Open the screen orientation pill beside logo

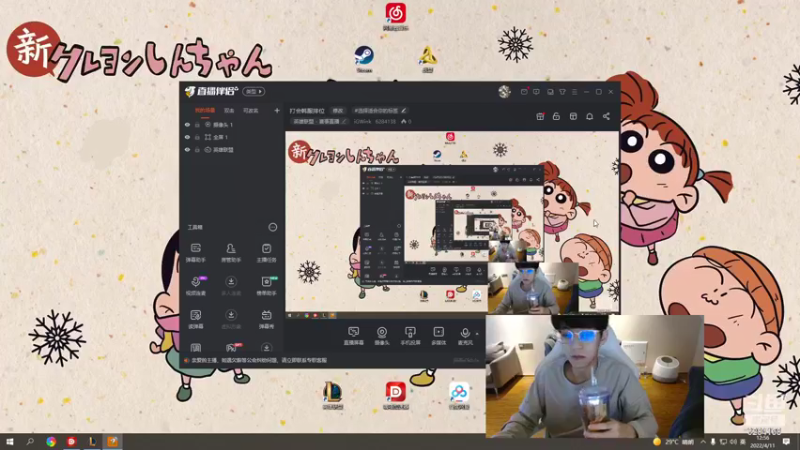point(254,91)
